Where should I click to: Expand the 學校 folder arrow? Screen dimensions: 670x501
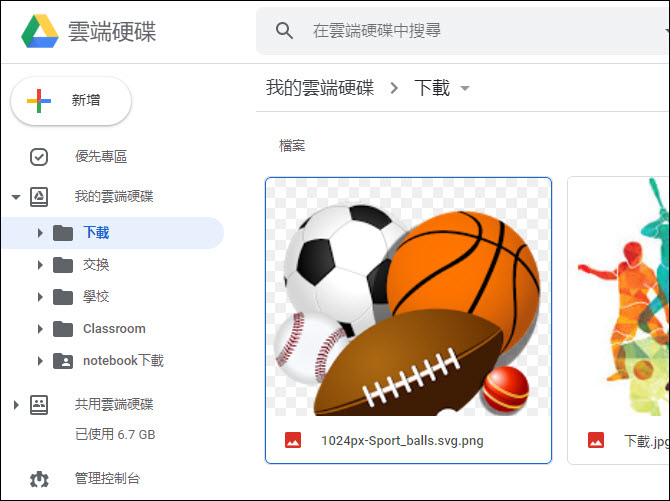click(x=40, y=297)
